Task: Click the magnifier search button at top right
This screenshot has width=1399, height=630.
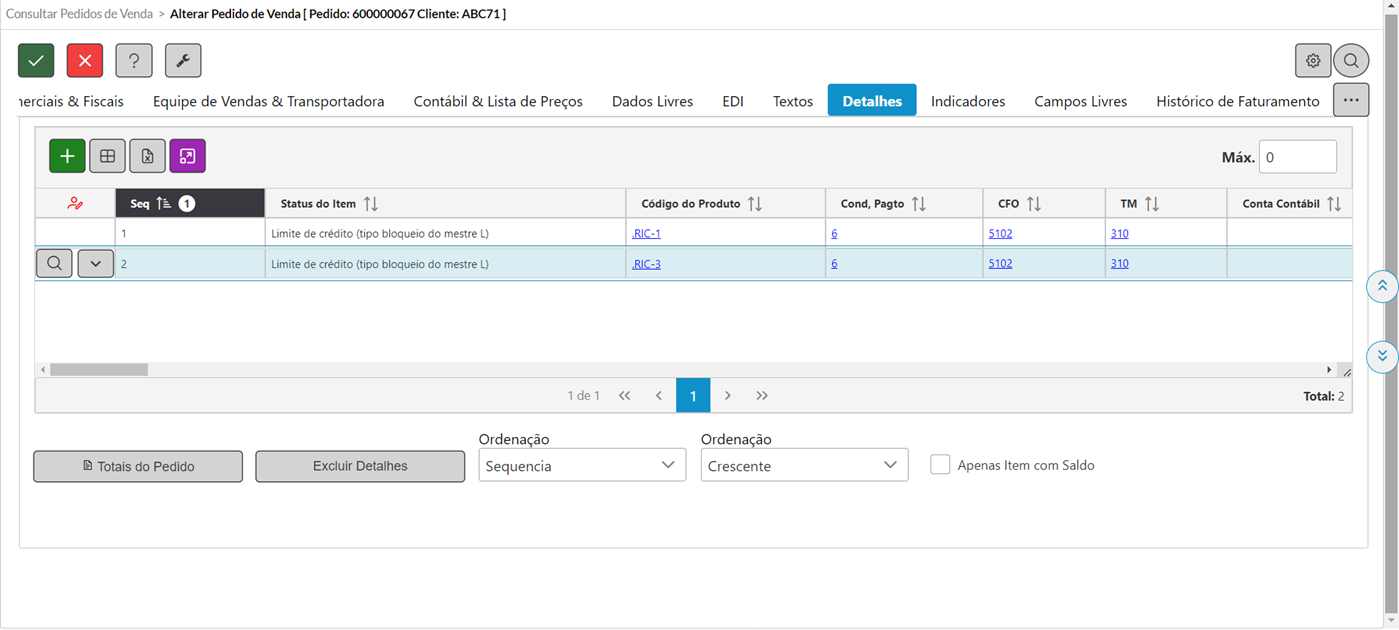Action: tap(1351, 61)
